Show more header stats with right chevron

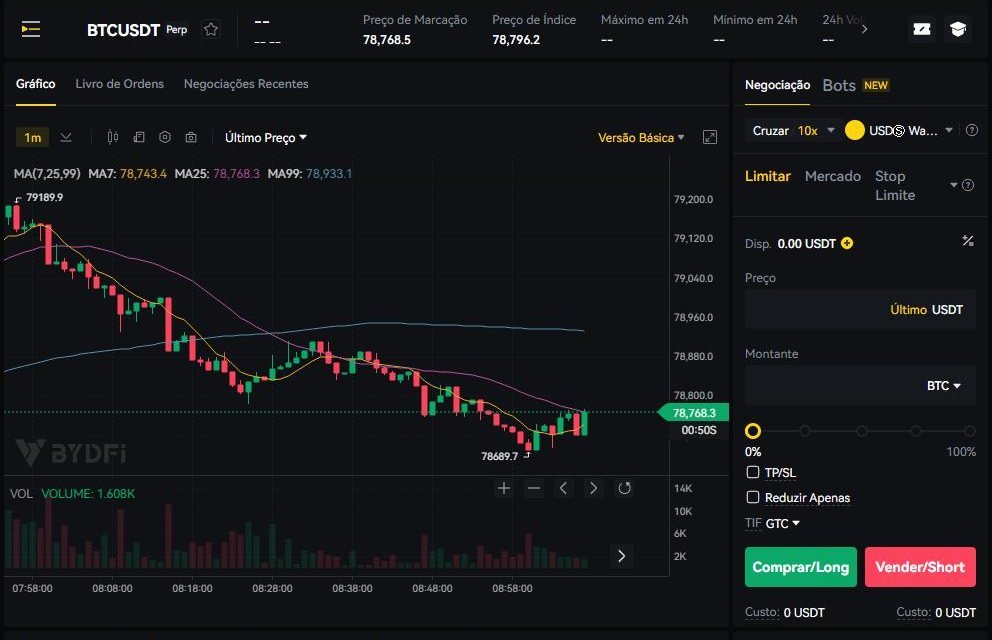pos(864,29)
